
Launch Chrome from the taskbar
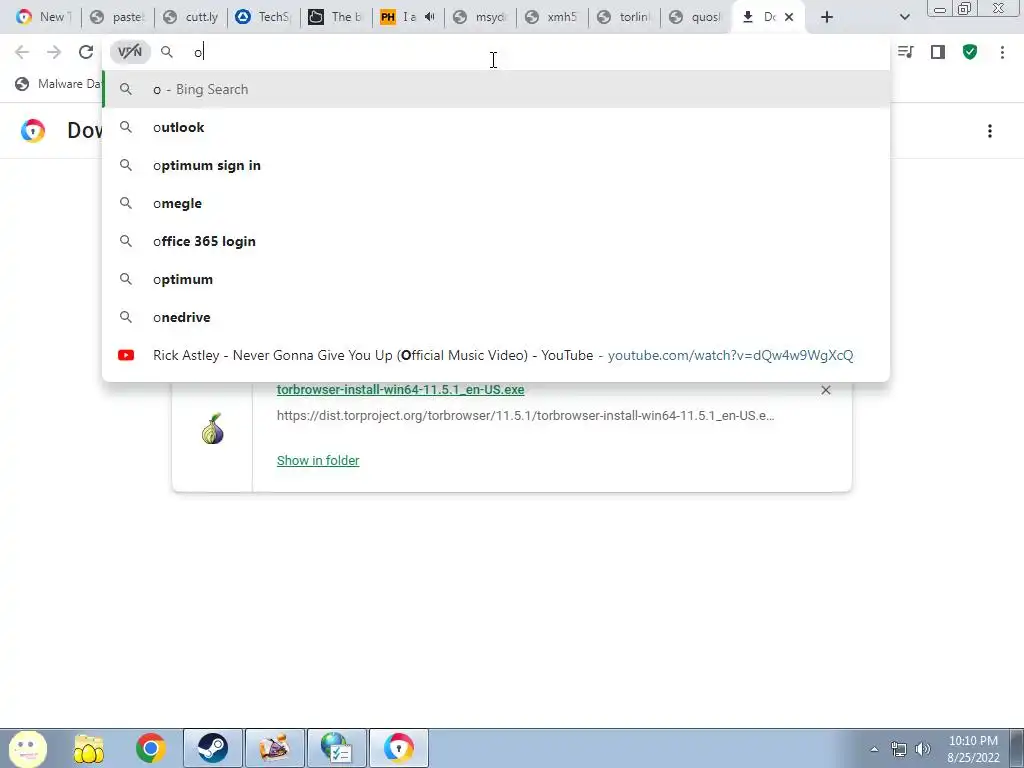point(150,748)
